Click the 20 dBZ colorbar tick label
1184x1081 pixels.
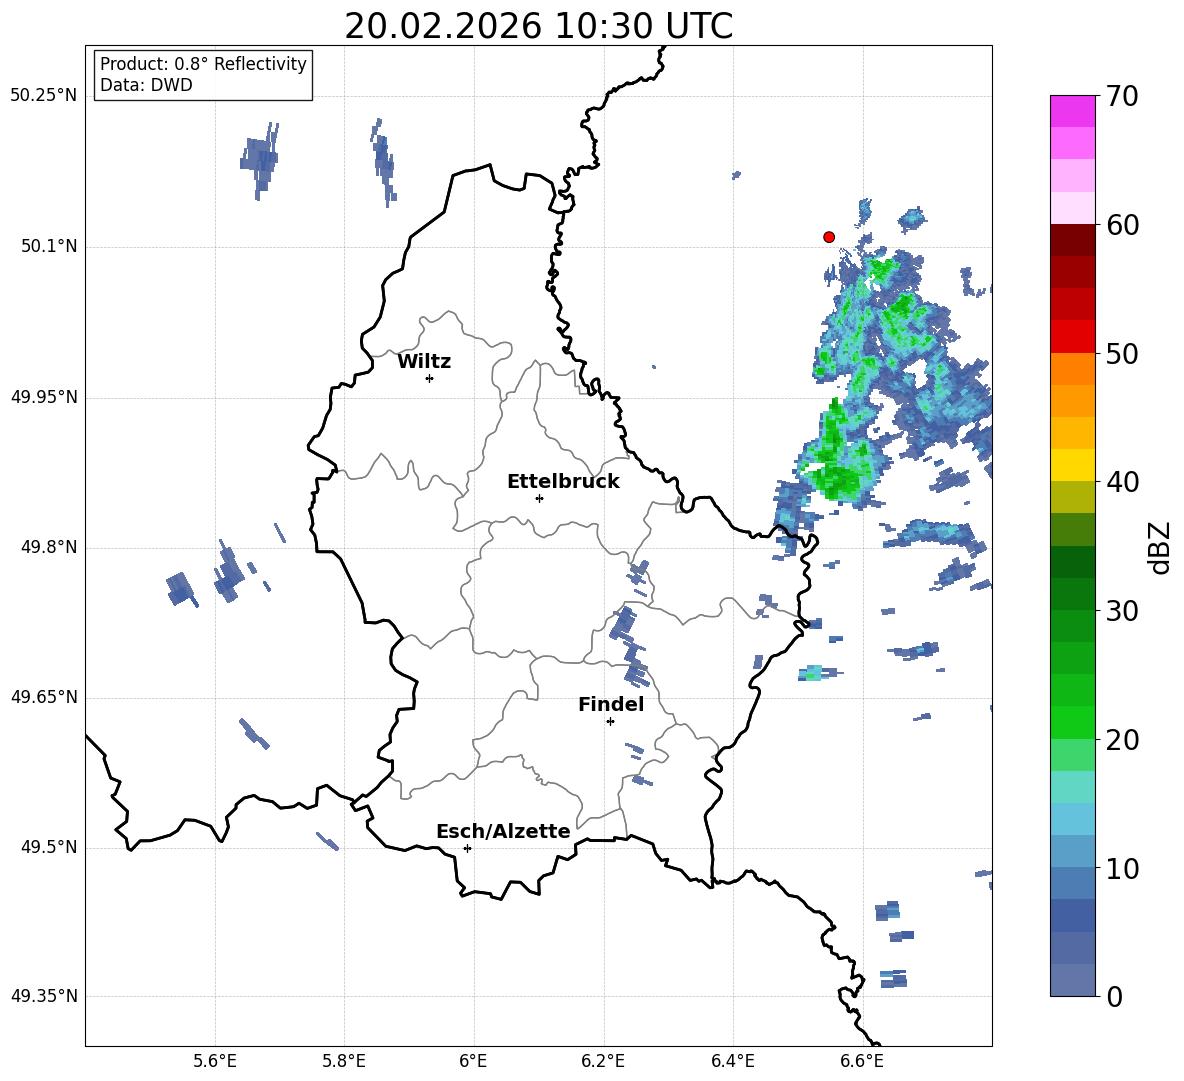click(x=1122, y=740)
